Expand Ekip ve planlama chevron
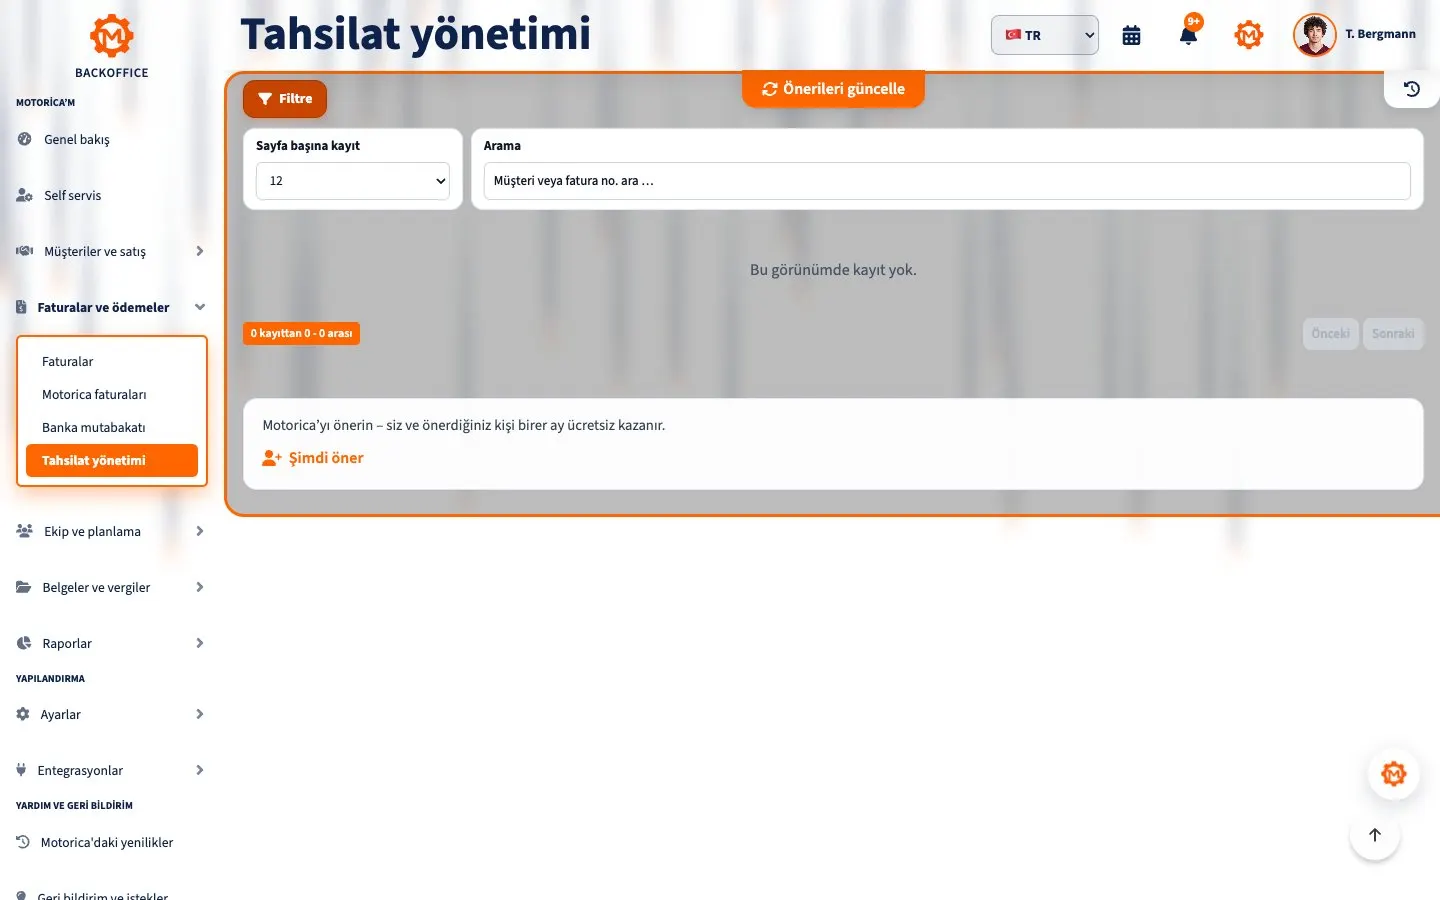The height and width of the screenshot is (900, 1440). pos(200,531)
